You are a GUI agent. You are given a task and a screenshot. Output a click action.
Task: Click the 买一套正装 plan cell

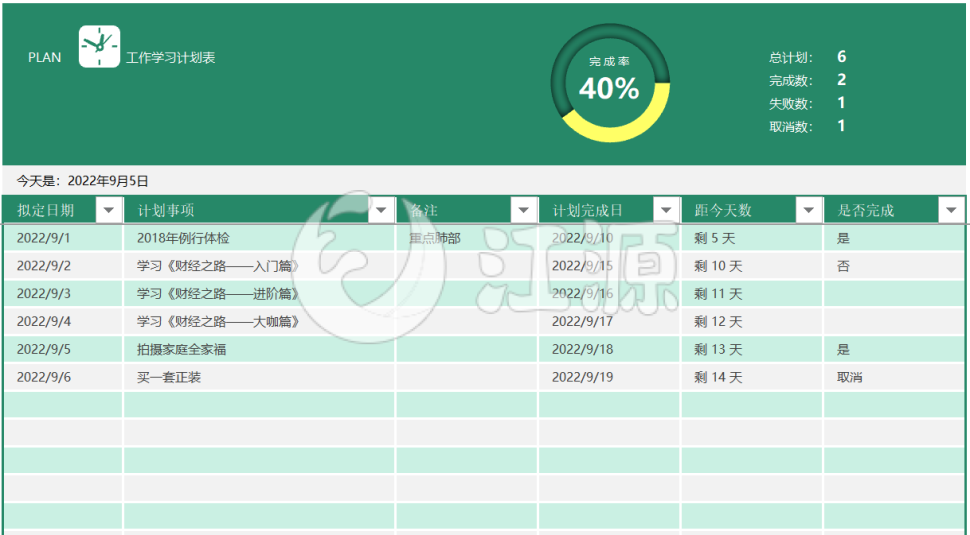coord(169,377)
